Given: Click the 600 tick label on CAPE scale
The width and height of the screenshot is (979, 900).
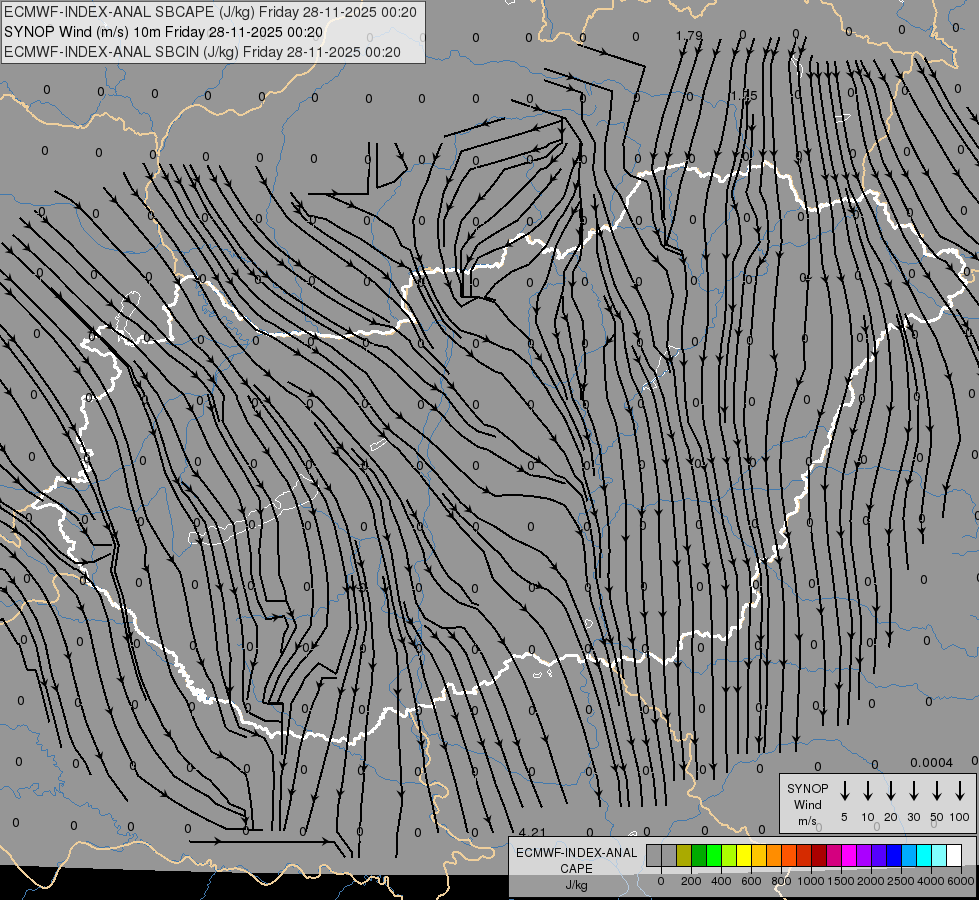Looking at the screenshot, I should 751,881.
